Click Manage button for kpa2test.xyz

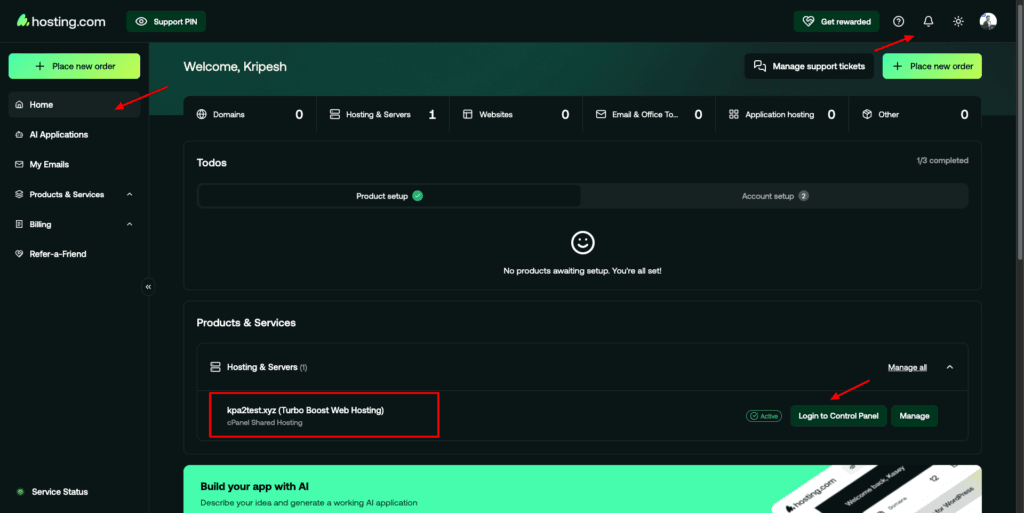(914, 416)
